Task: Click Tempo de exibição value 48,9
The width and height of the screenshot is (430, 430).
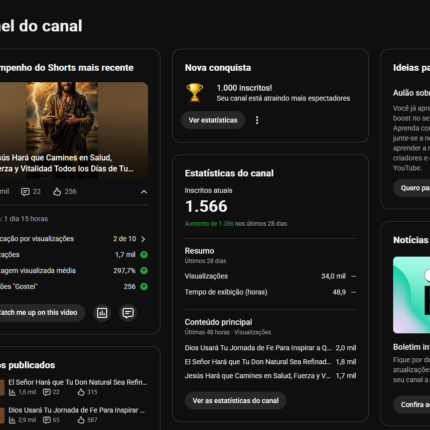Action: (x=339, y=292)
